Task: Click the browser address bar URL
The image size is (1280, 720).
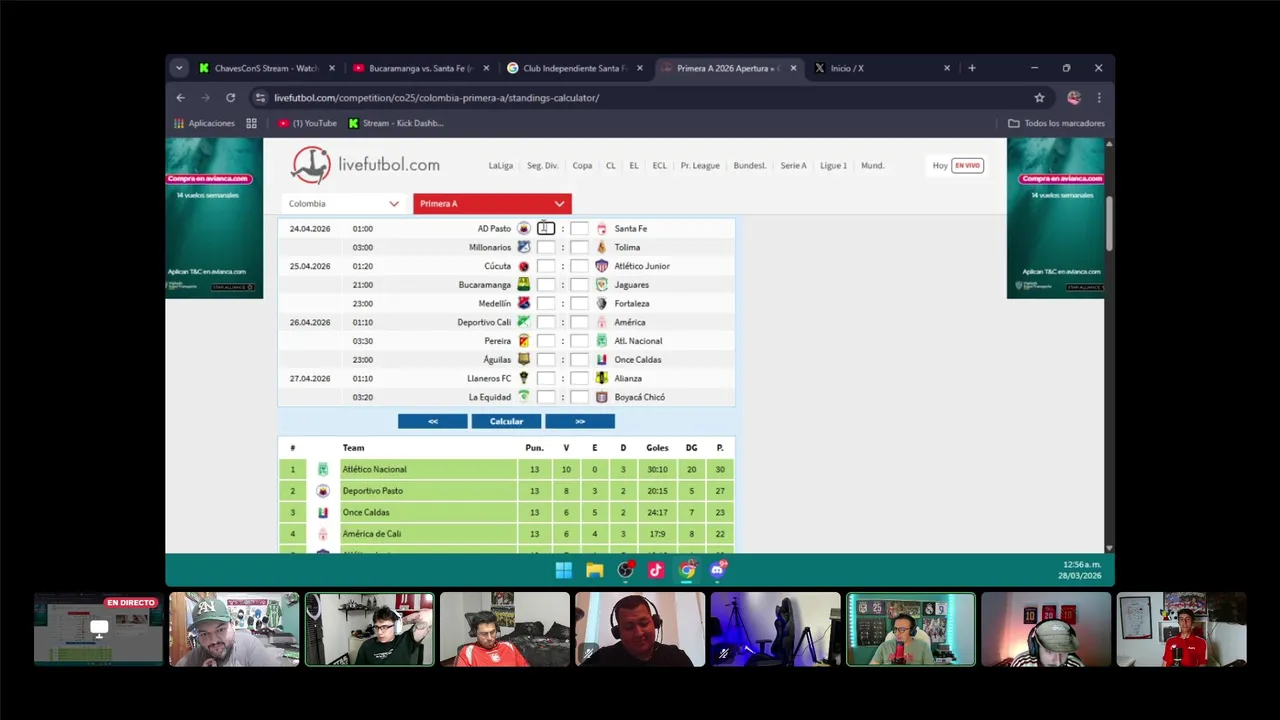Action: pyautogui.click(x=437, y=98)
